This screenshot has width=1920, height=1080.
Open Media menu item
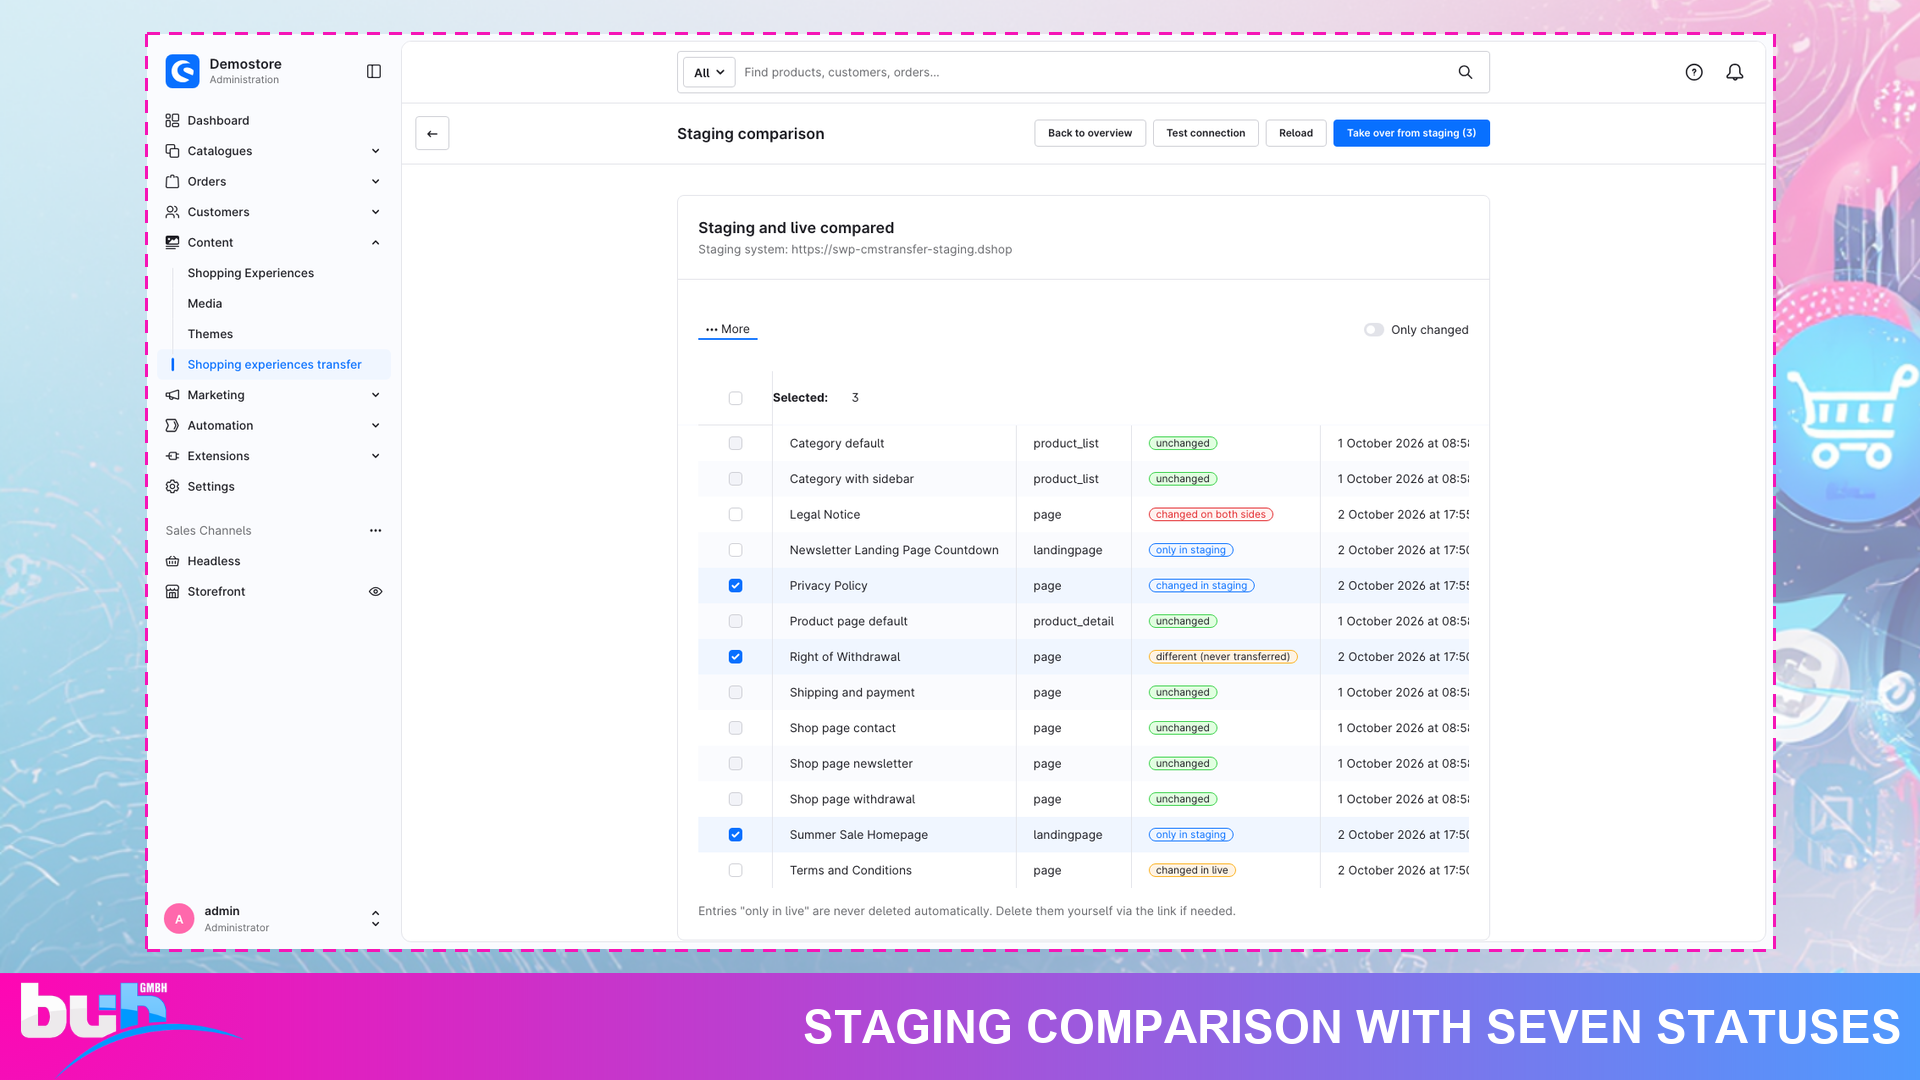(x=205, y=304)
